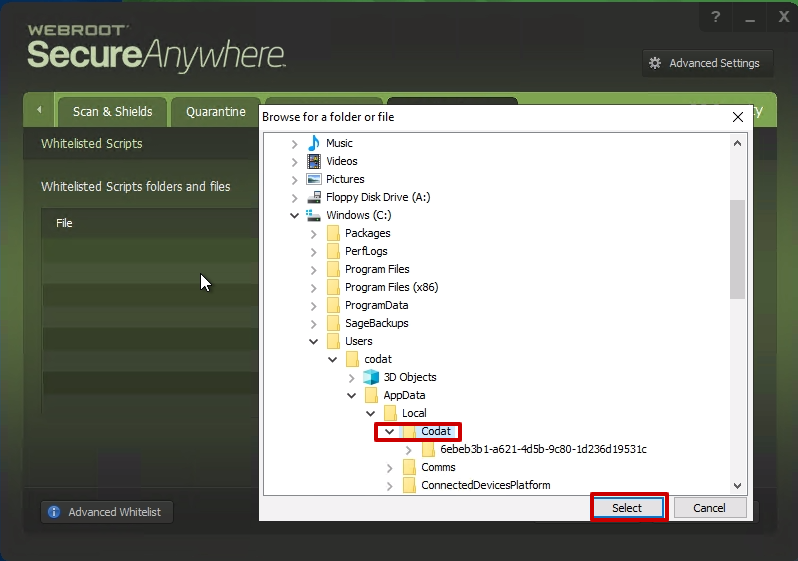798x561 pixels.
Task: Expand the Pictures folder node
Action: tap(294, 180)
